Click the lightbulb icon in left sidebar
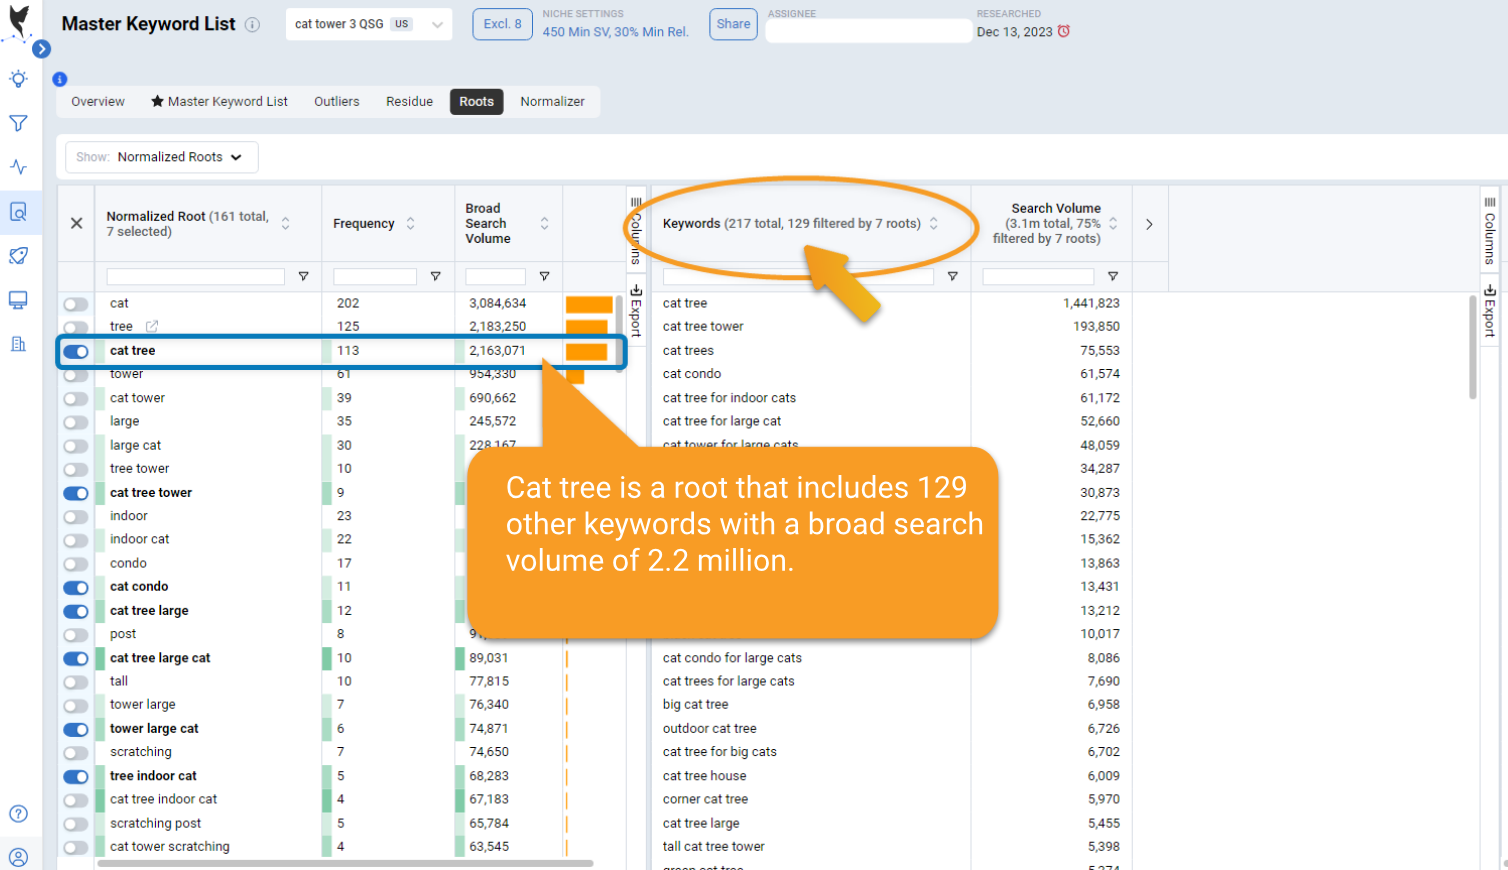The height and width of the screenshot is (870, 1508). [18, 79]
